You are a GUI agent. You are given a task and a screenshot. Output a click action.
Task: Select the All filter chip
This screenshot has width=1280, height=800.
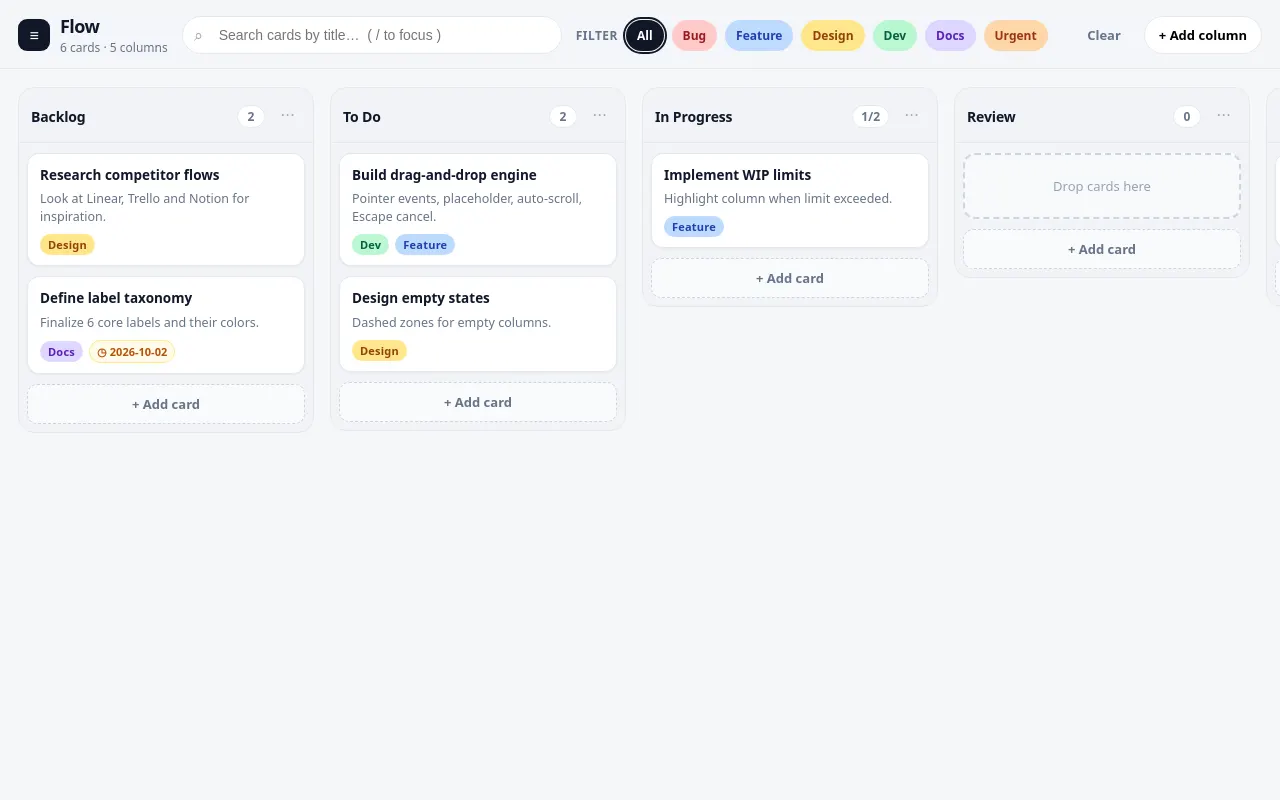point(645,35)
